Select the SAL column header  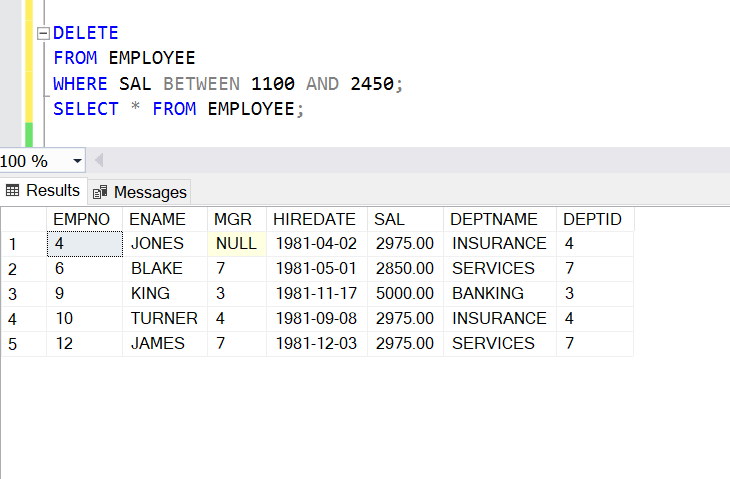406,219
